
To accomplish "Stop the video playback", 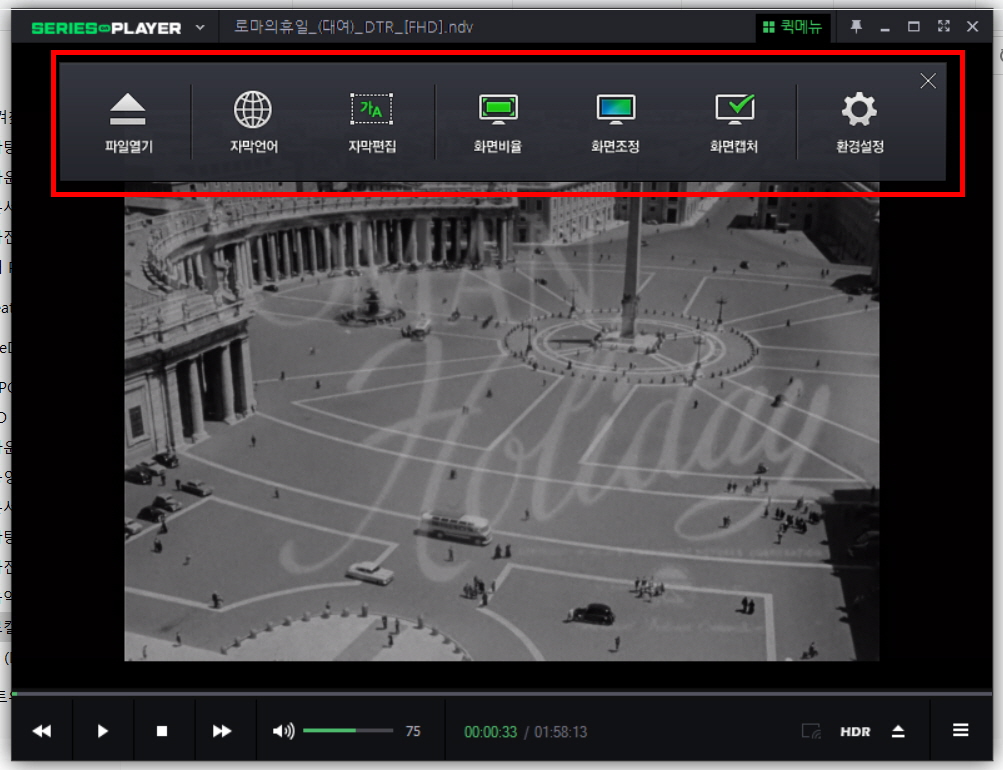I will coord(162,731).
